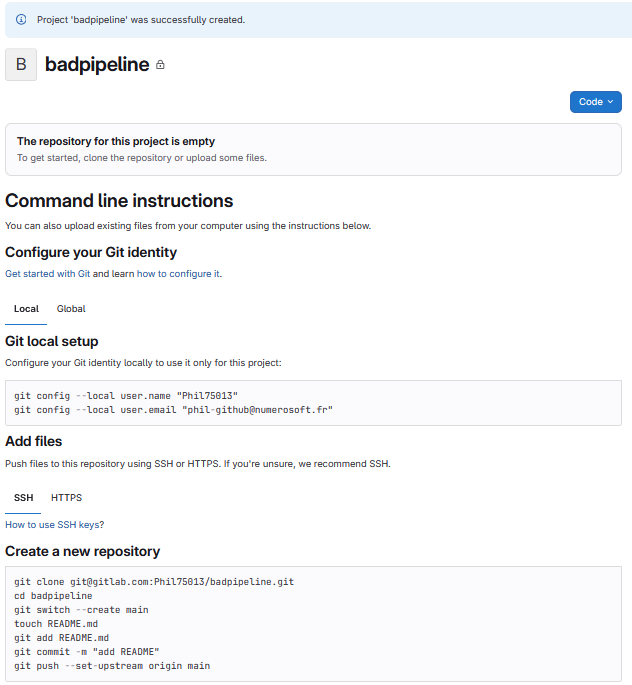Click the git config user.email command line
The image size is (632, 685).
coord(173,410)
